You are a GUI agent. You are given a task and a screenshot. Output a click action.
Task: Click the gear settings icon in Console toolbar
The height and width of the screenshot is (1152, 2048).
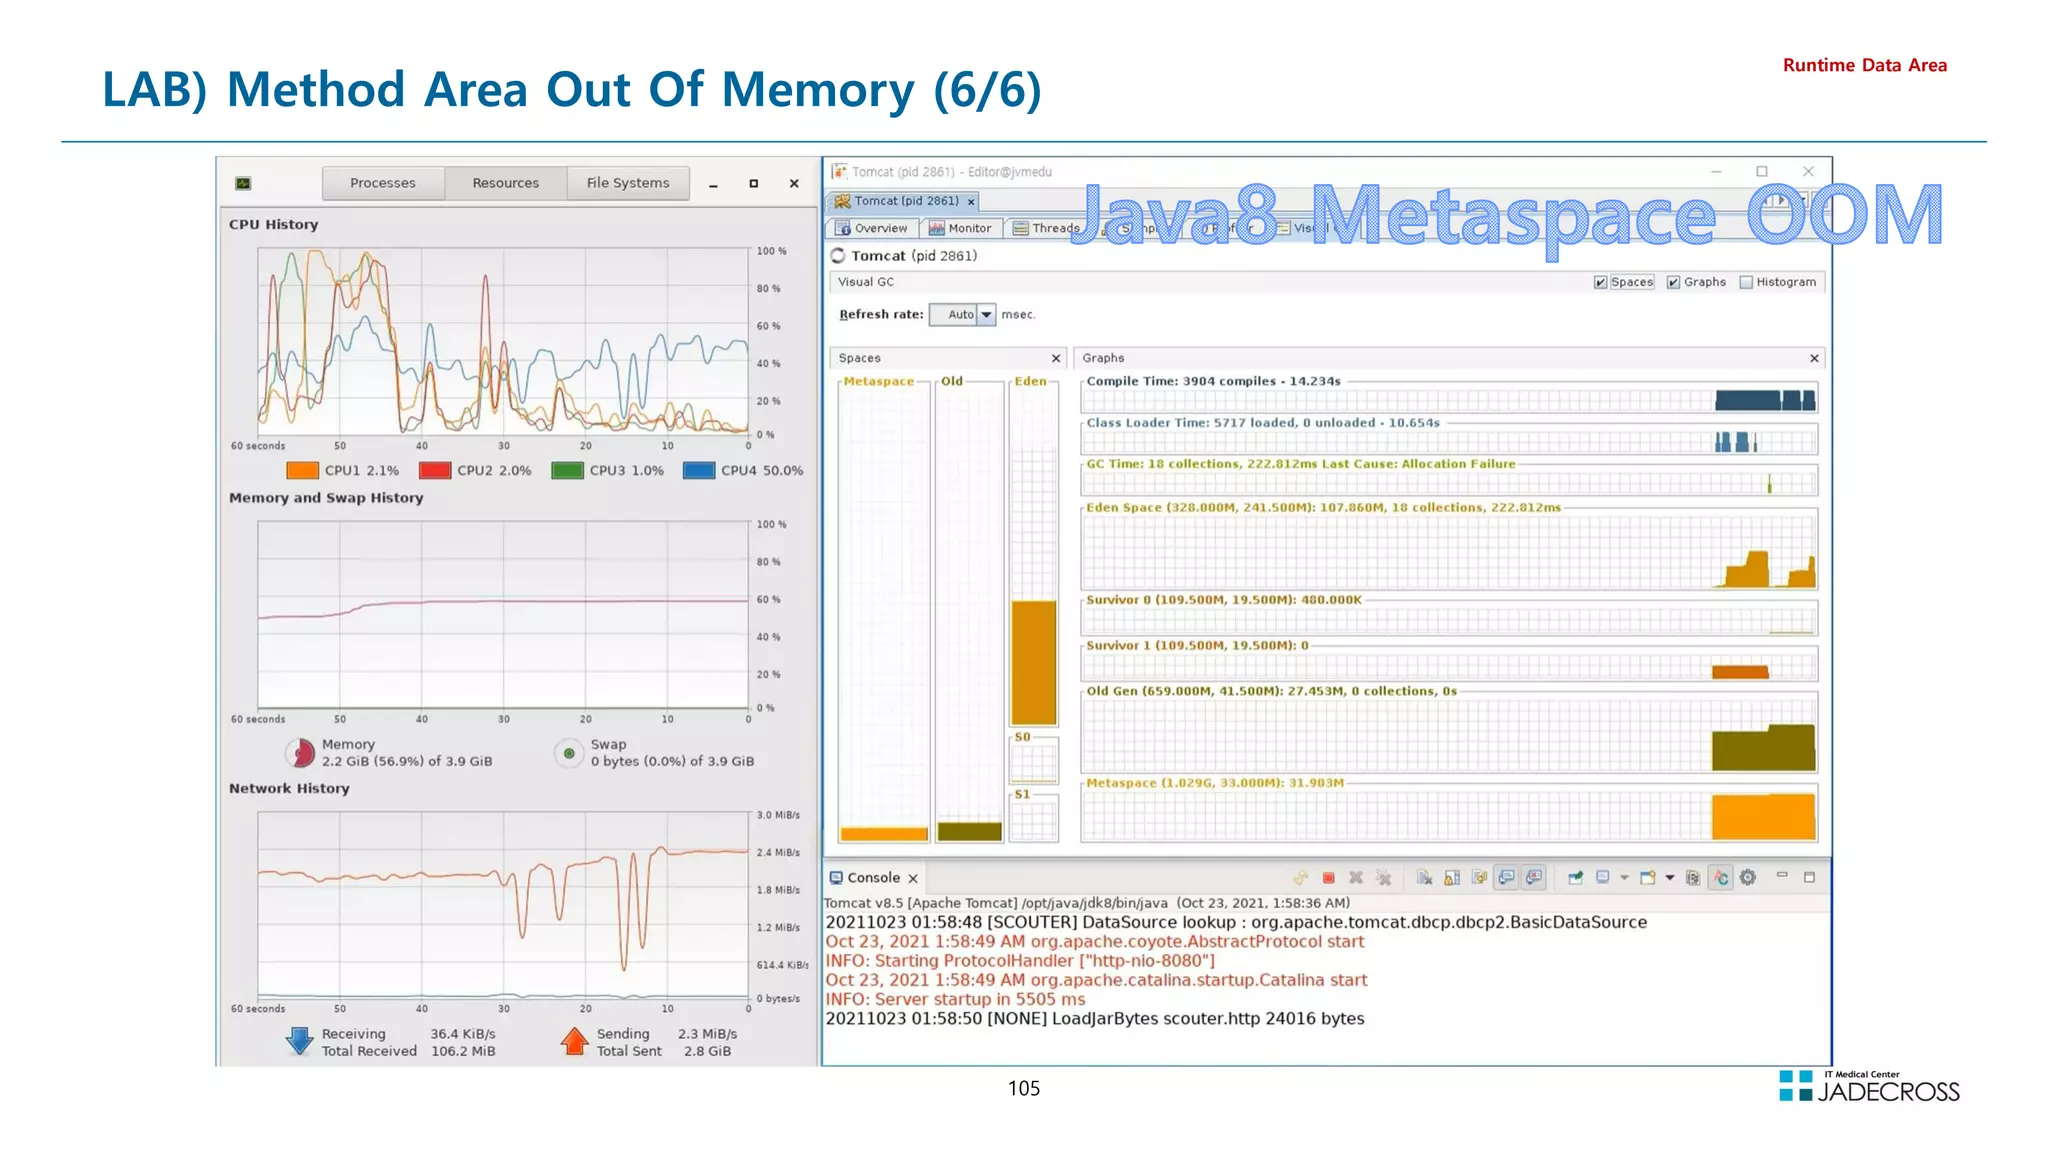(1748, 878)
